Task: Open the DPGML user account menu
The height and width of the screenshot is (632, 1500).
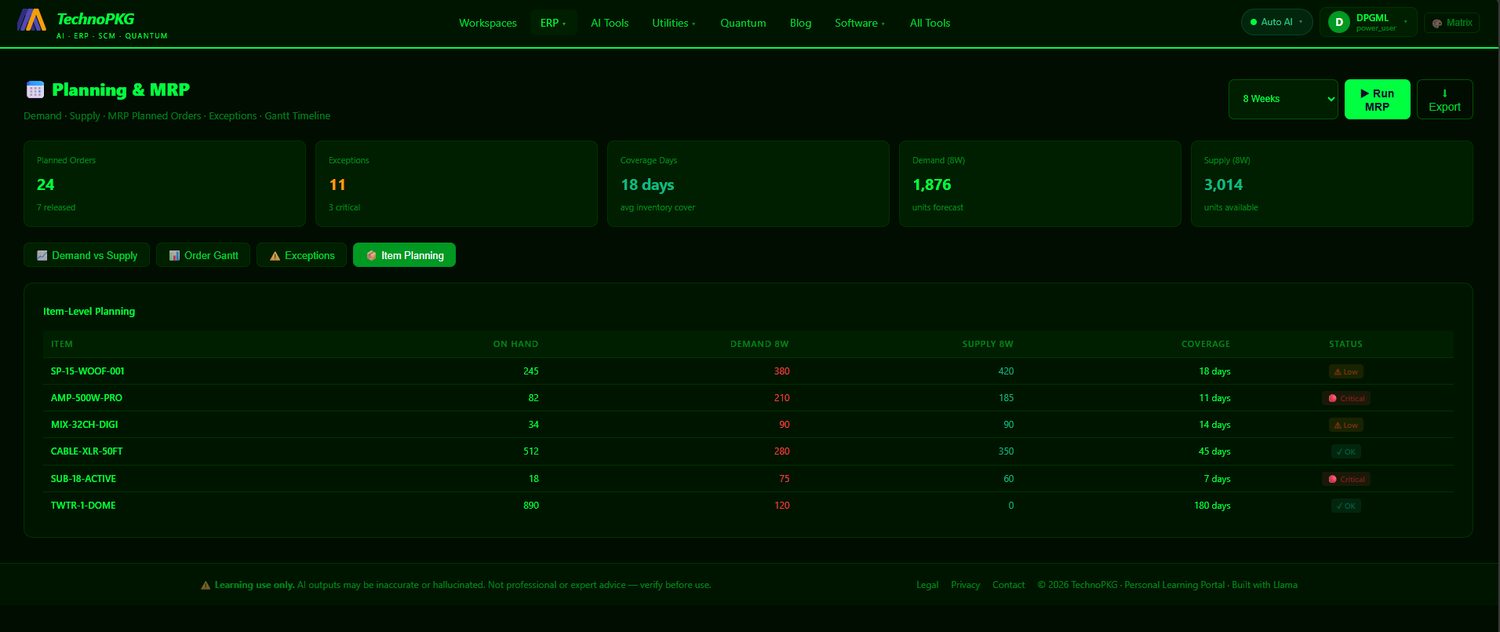Action: tap(1368, 22)
